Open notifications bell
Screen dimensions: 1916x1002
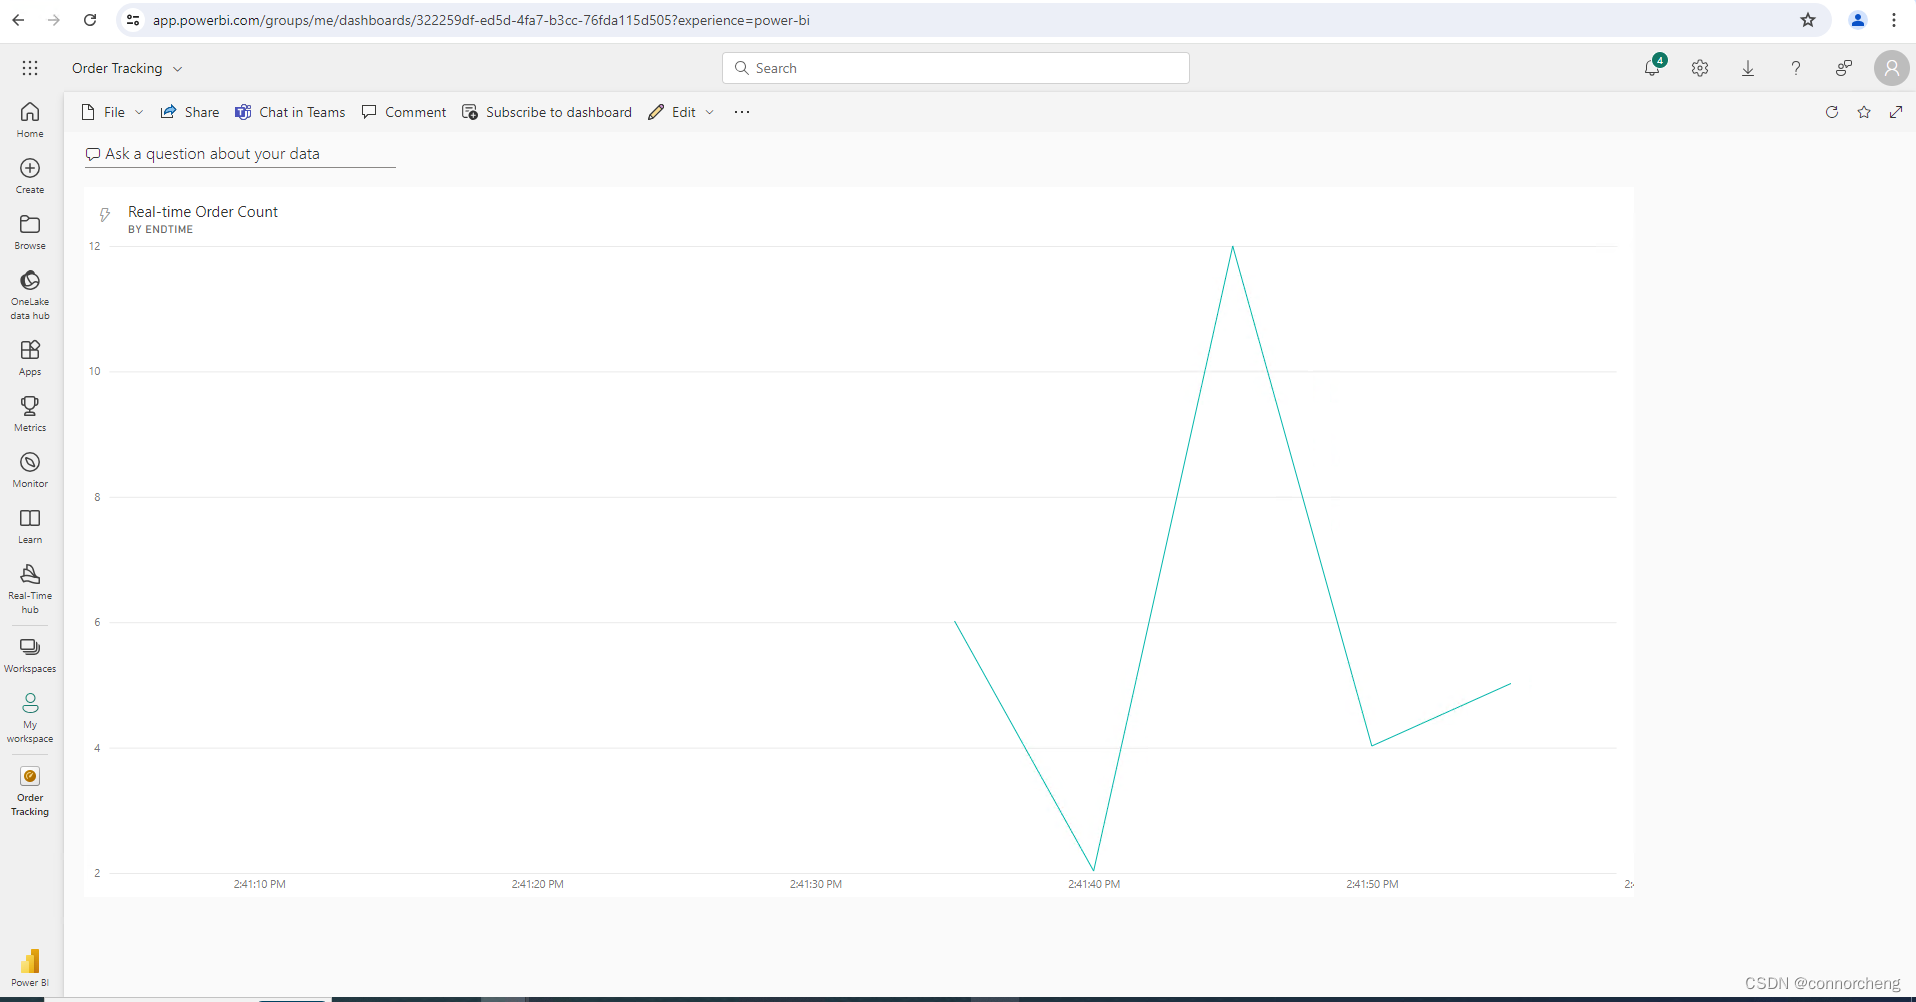point(1652,68)
